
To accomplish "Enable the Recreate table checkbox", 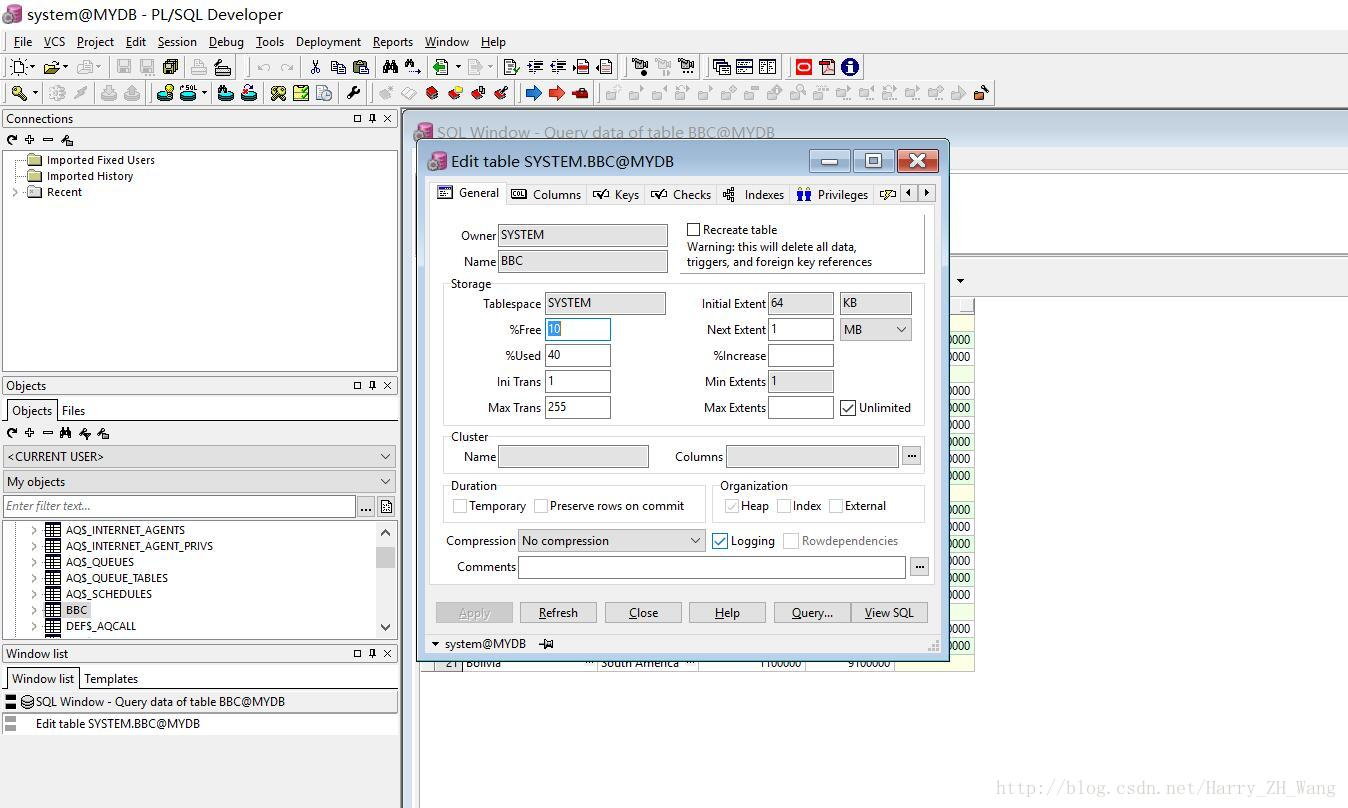I will click(693, 230).
